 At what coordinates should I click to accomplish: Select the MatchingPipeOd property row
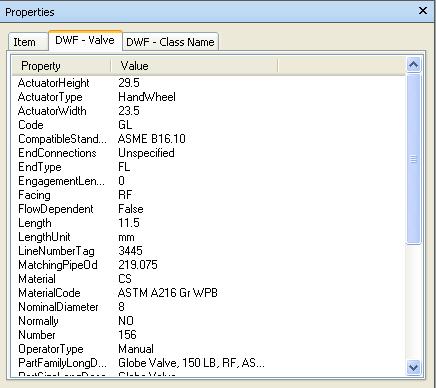209,265
